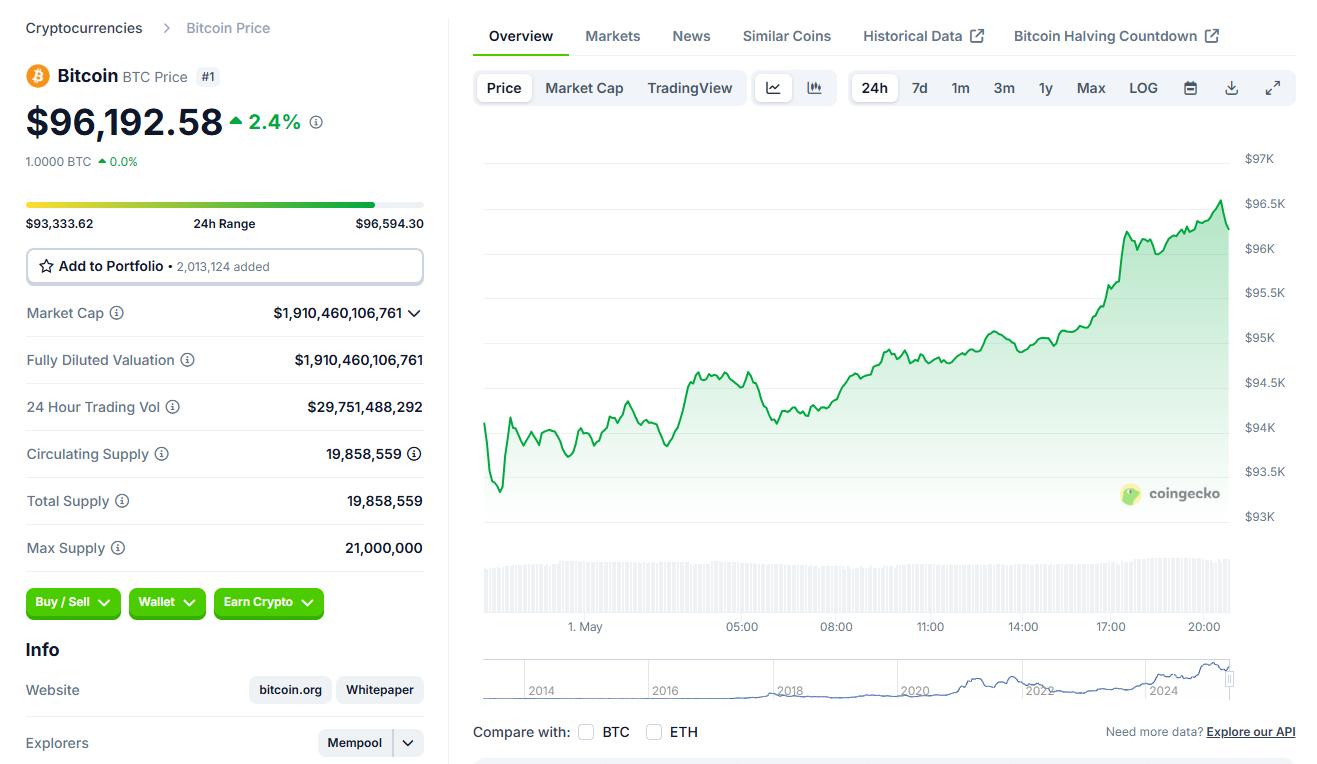Click the Bitcoin orange logo icon
Screen dimensions: 1317x764
pos(38,76)
